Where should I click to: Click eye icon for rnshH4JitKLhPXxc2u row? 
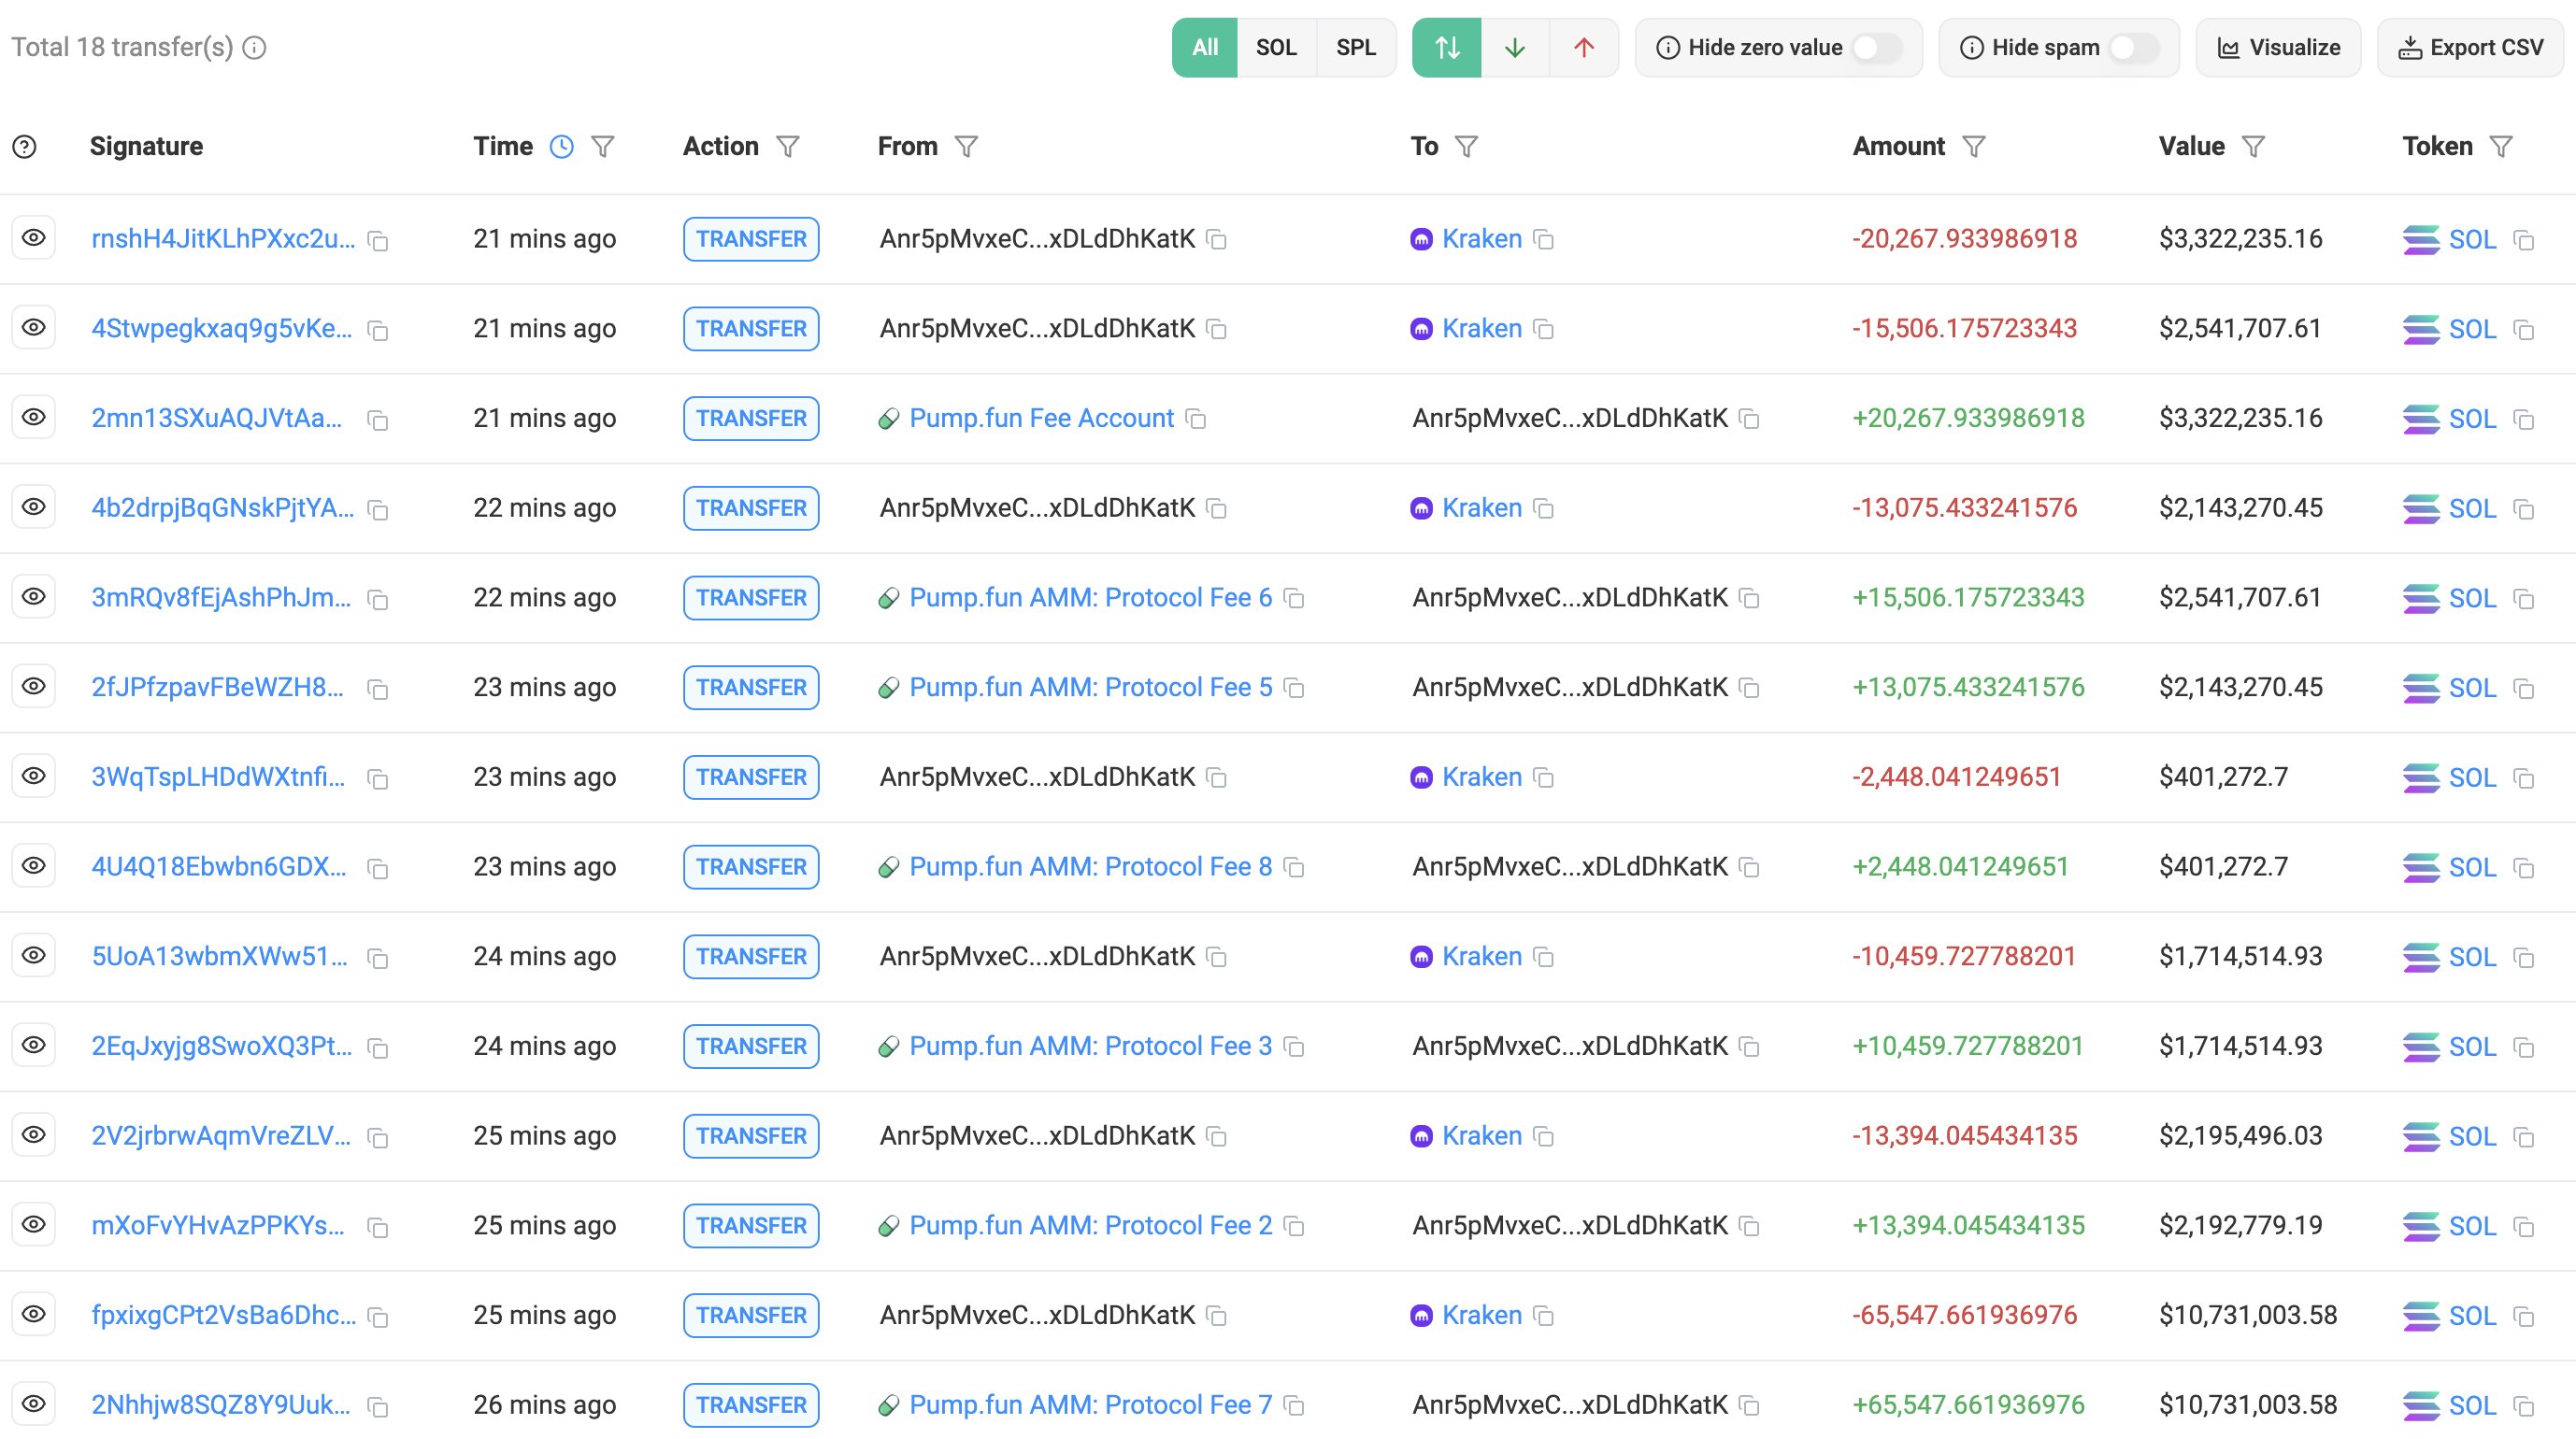[34, 238]
